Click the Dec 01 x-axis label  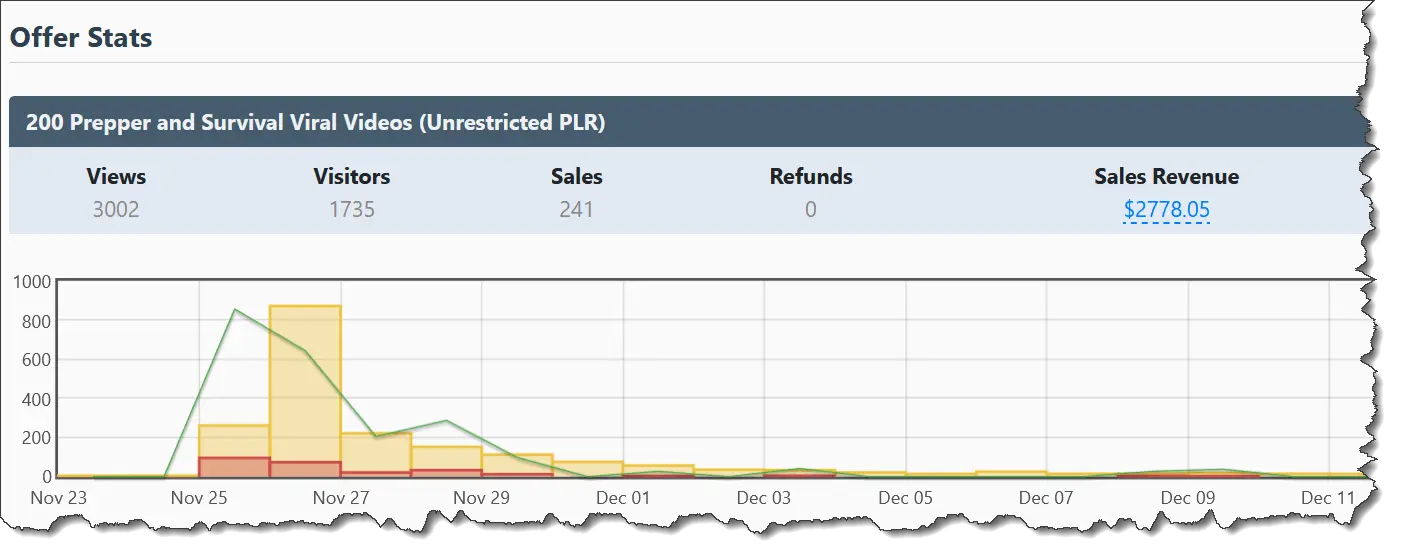coord(623,497)
